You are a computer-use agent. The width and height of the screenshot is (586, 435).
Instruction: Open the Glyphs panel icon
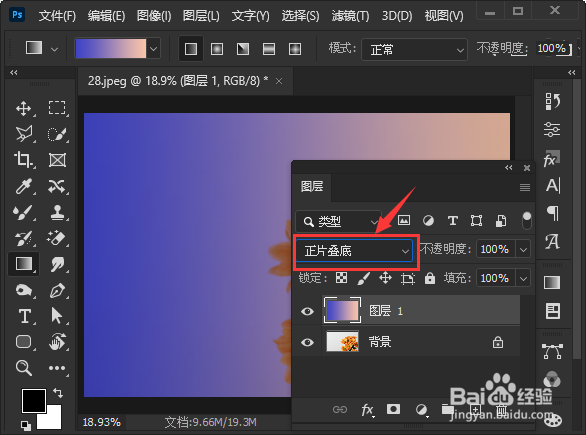coord(552,241)
